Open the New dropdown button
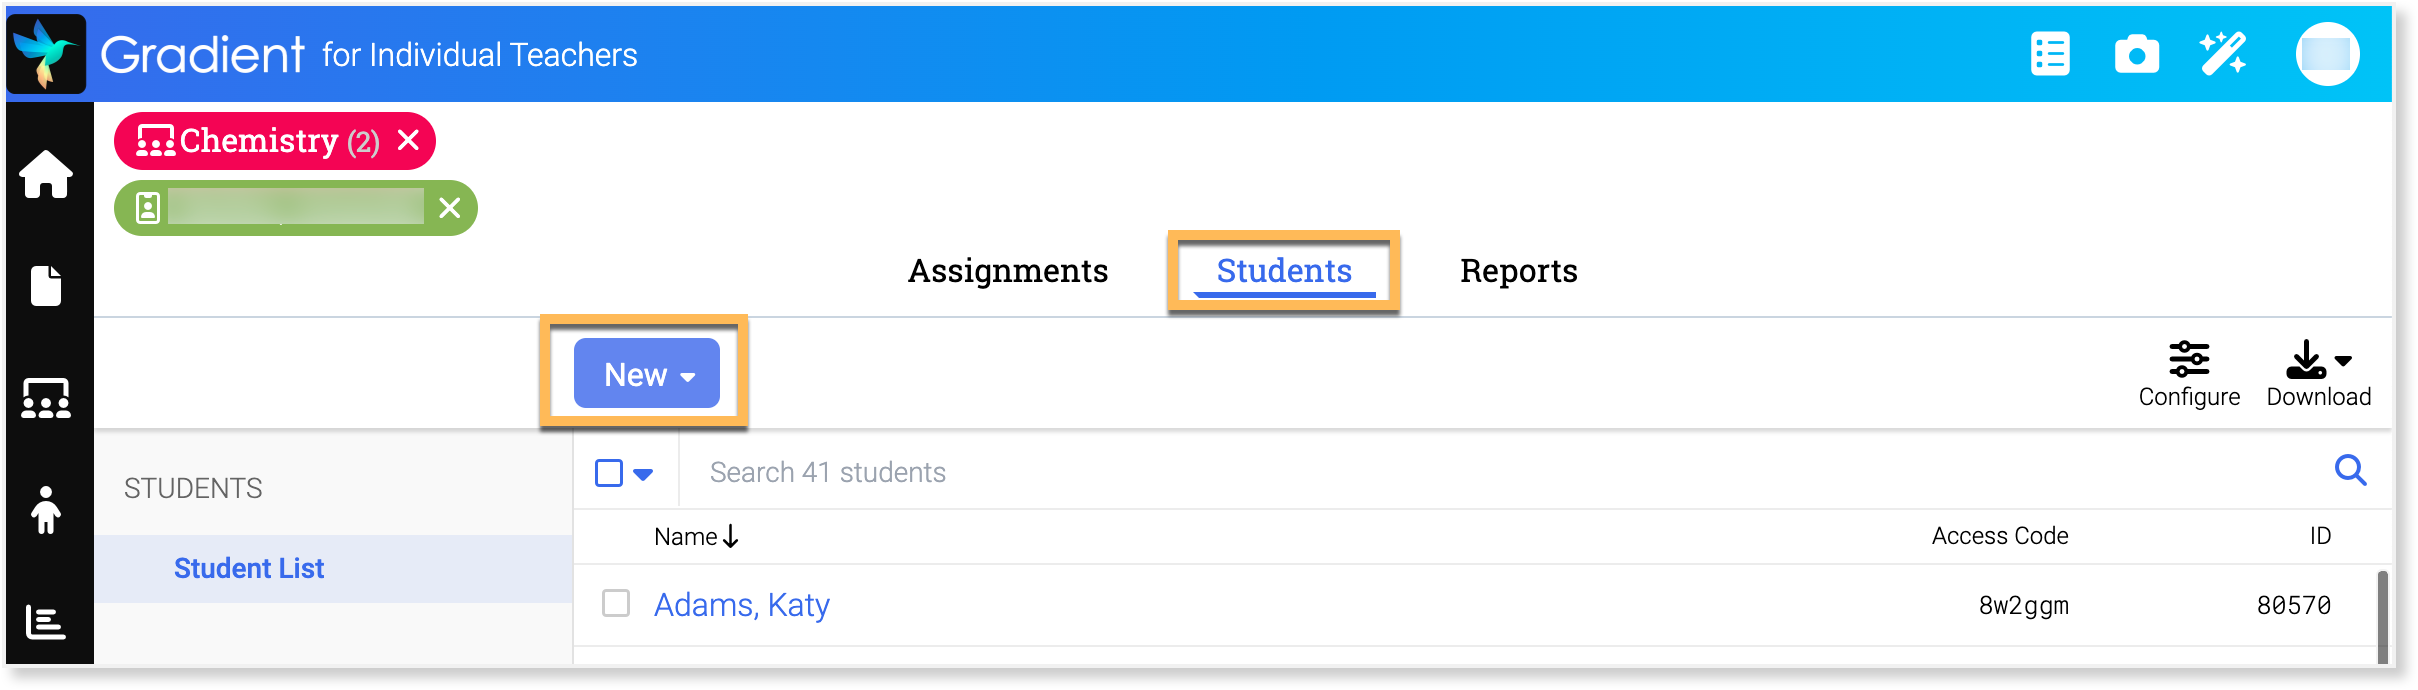 tap(647, 374)
